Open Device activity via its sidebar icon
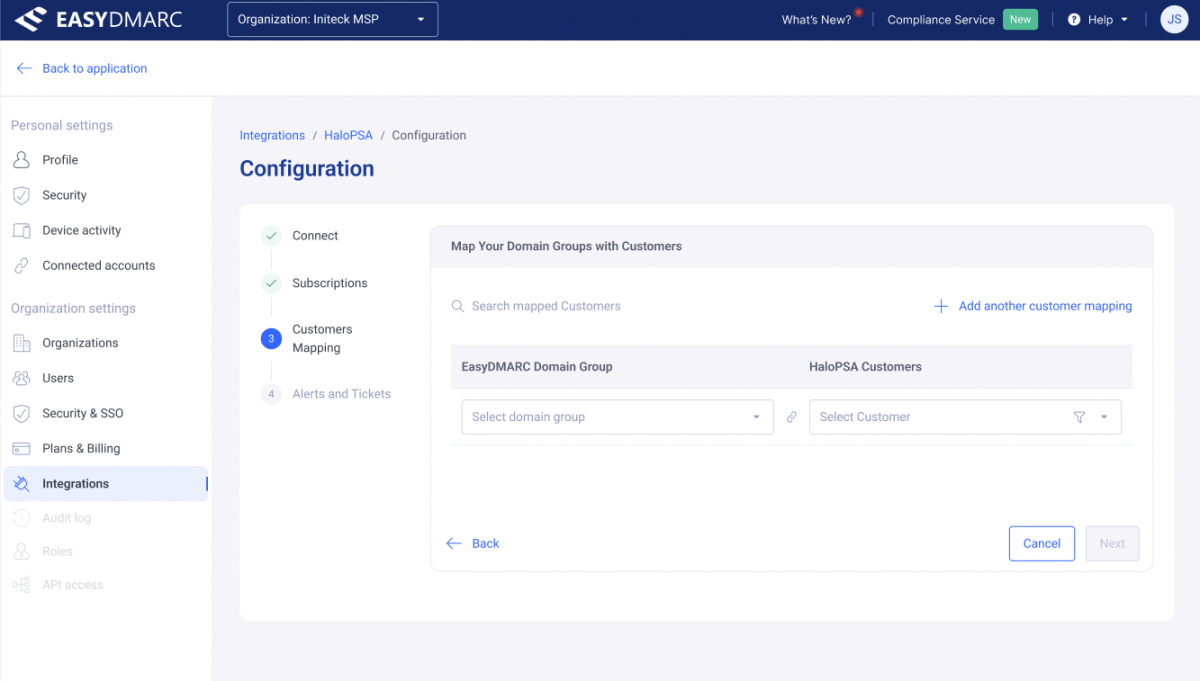 click(22, 230)
